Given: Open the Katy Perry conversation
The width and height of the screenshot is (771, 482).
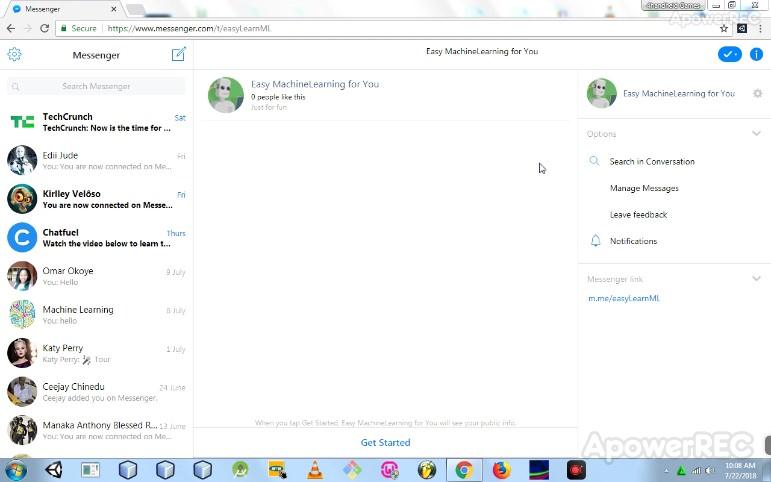Looking at the screenshot, I should click(96, 353).
